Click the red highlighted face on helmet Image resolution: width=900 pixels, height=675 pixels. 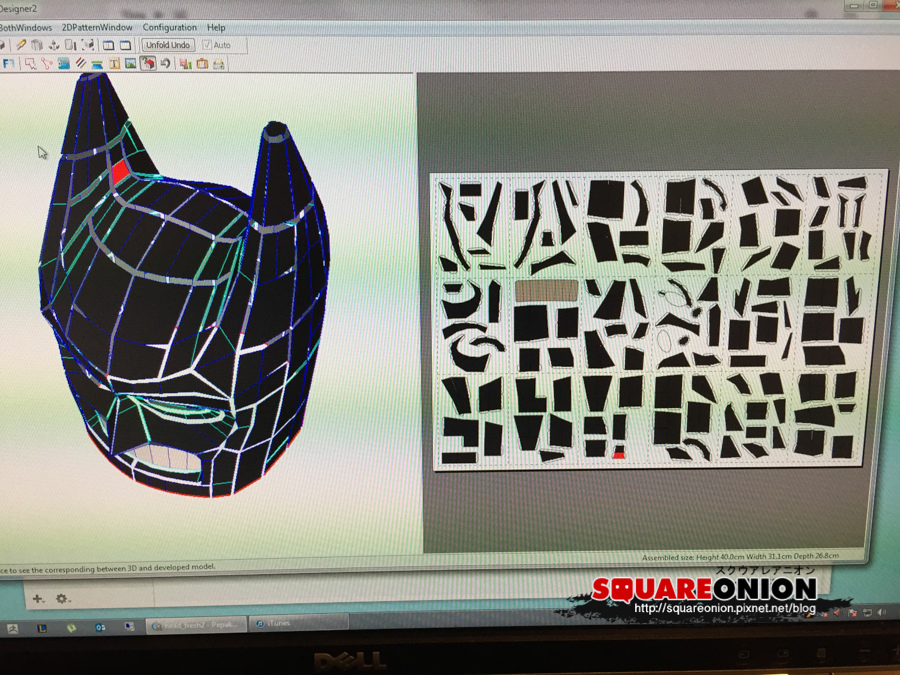click(x=120, y=172)
